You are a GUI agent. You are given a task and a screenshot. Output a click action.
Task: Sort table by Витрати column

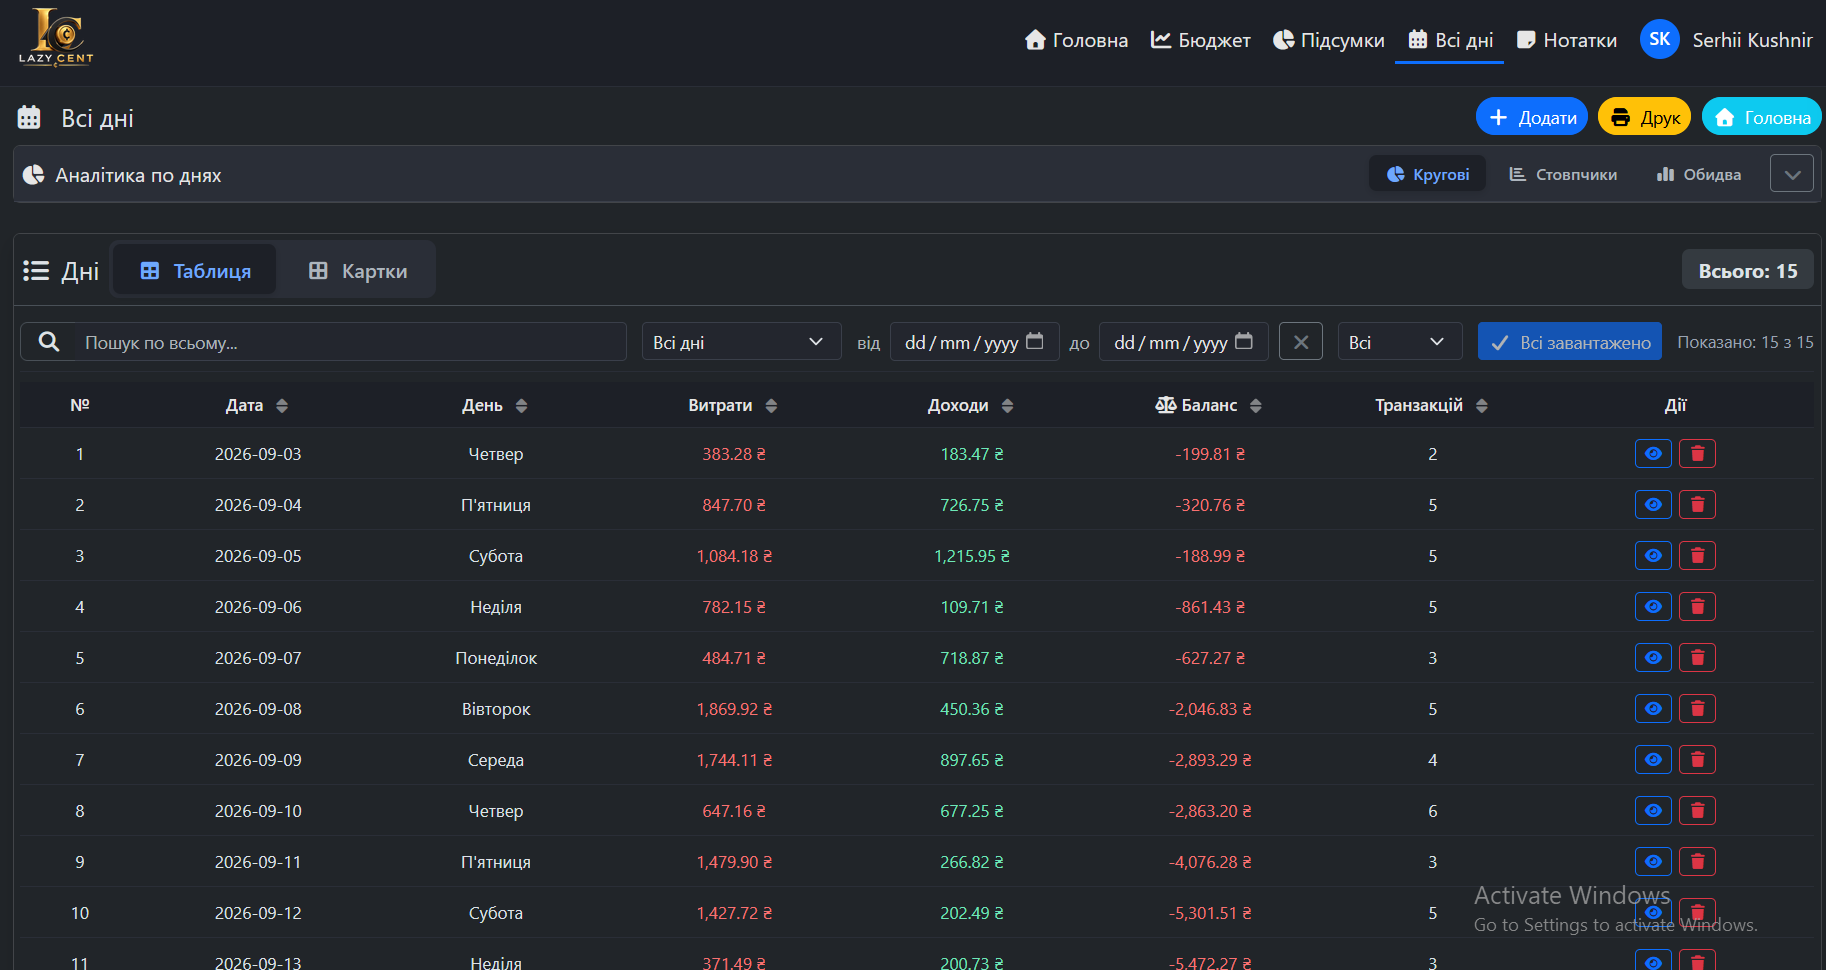[733, 405]
